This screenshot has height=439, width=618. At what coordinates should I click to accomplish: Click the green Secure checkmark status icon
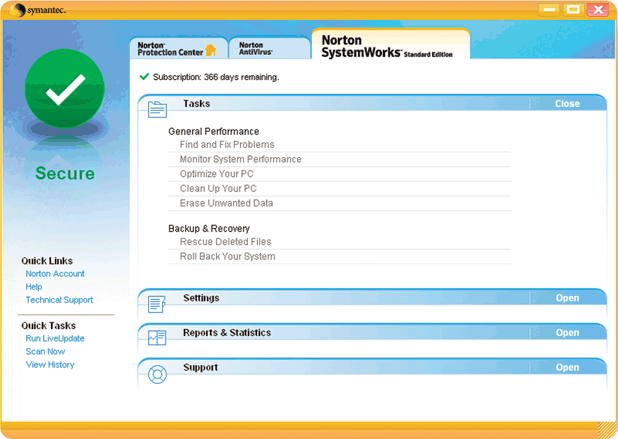[x=65, y=89]
